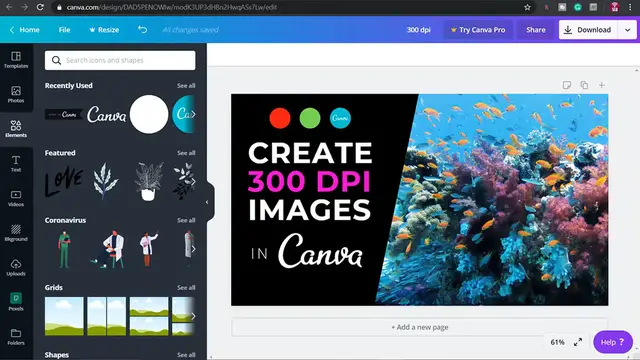Click Try Canva Pro button
640x360 pixels.
(x=478, y=30)
